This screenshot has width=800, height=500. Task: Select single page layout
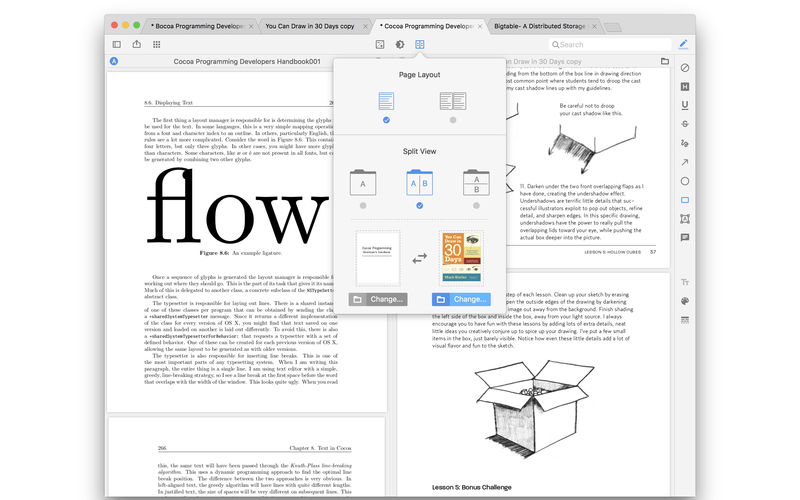pyautogui.click(x=386, y=120)
